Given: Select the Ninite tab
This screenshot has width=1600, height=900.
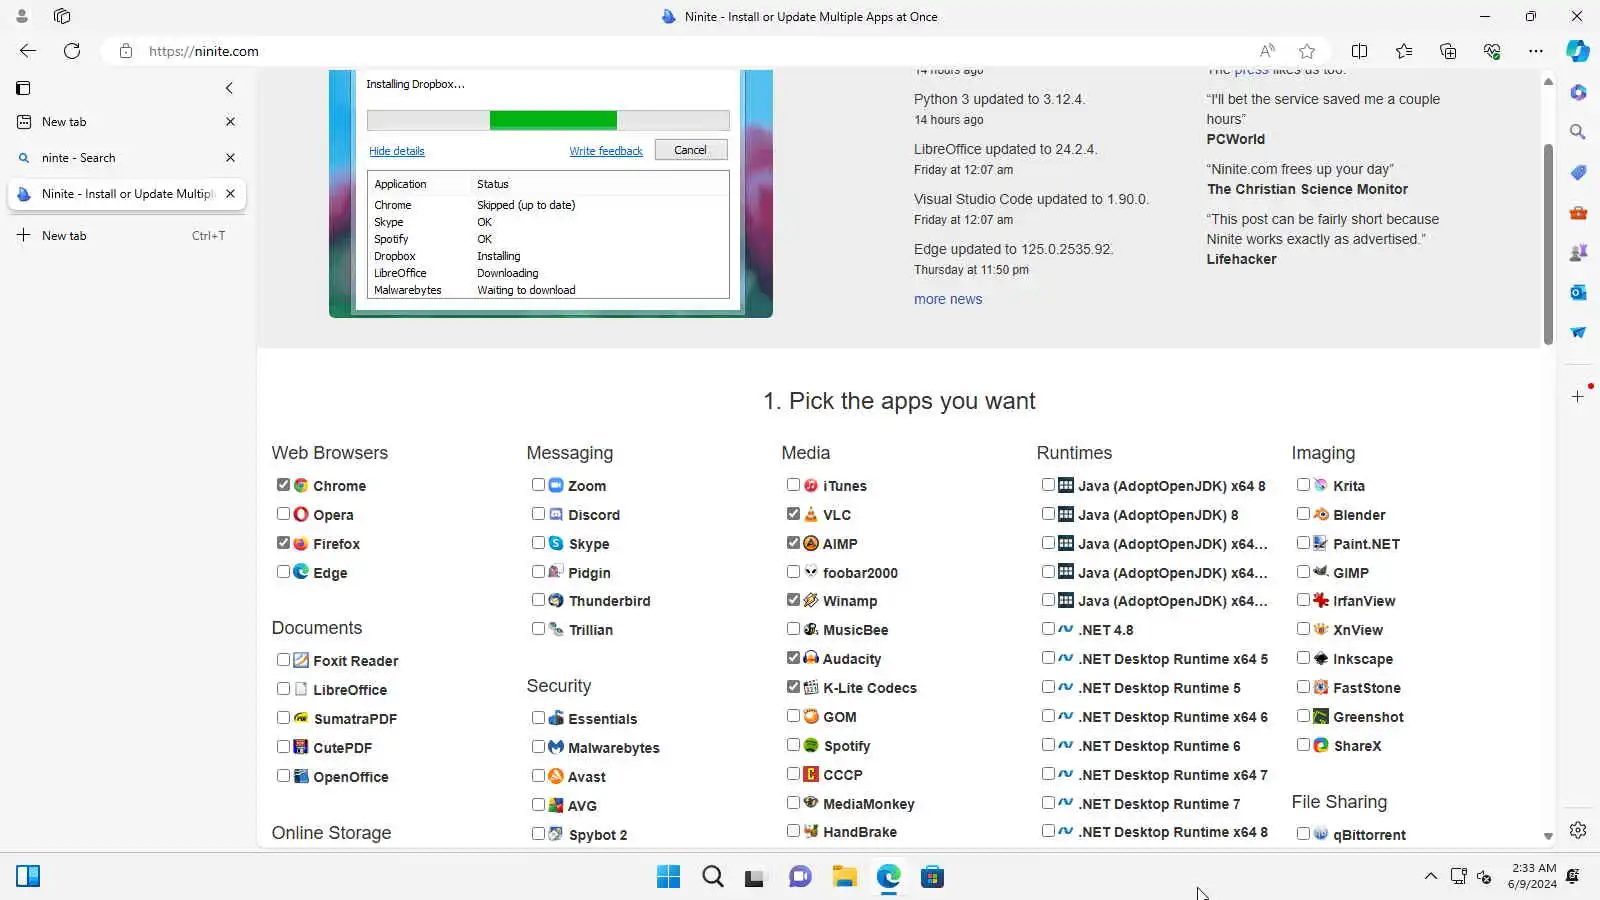Looking at the screenshot, I should (125, 194).
